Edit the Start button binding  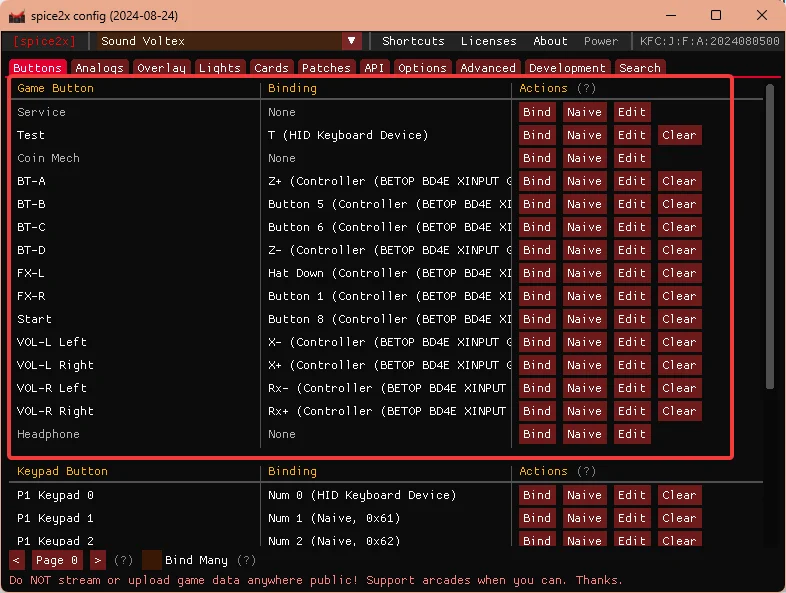pos(632,319)
